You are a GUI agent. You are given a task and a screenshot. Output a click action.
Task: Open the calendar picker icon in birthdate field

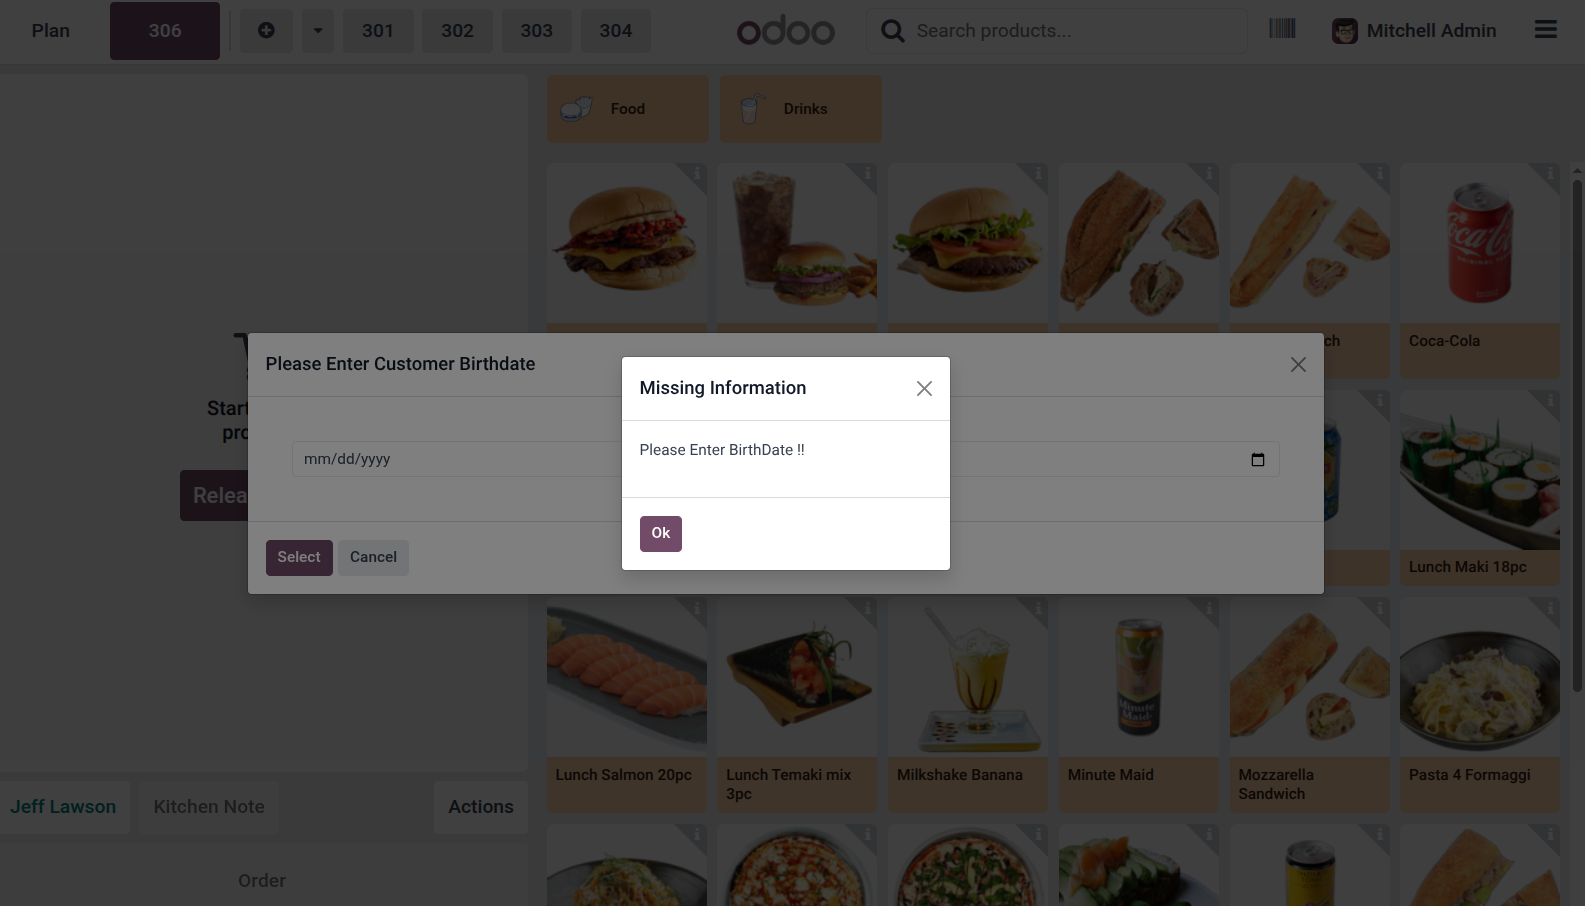coord(1258,460)
